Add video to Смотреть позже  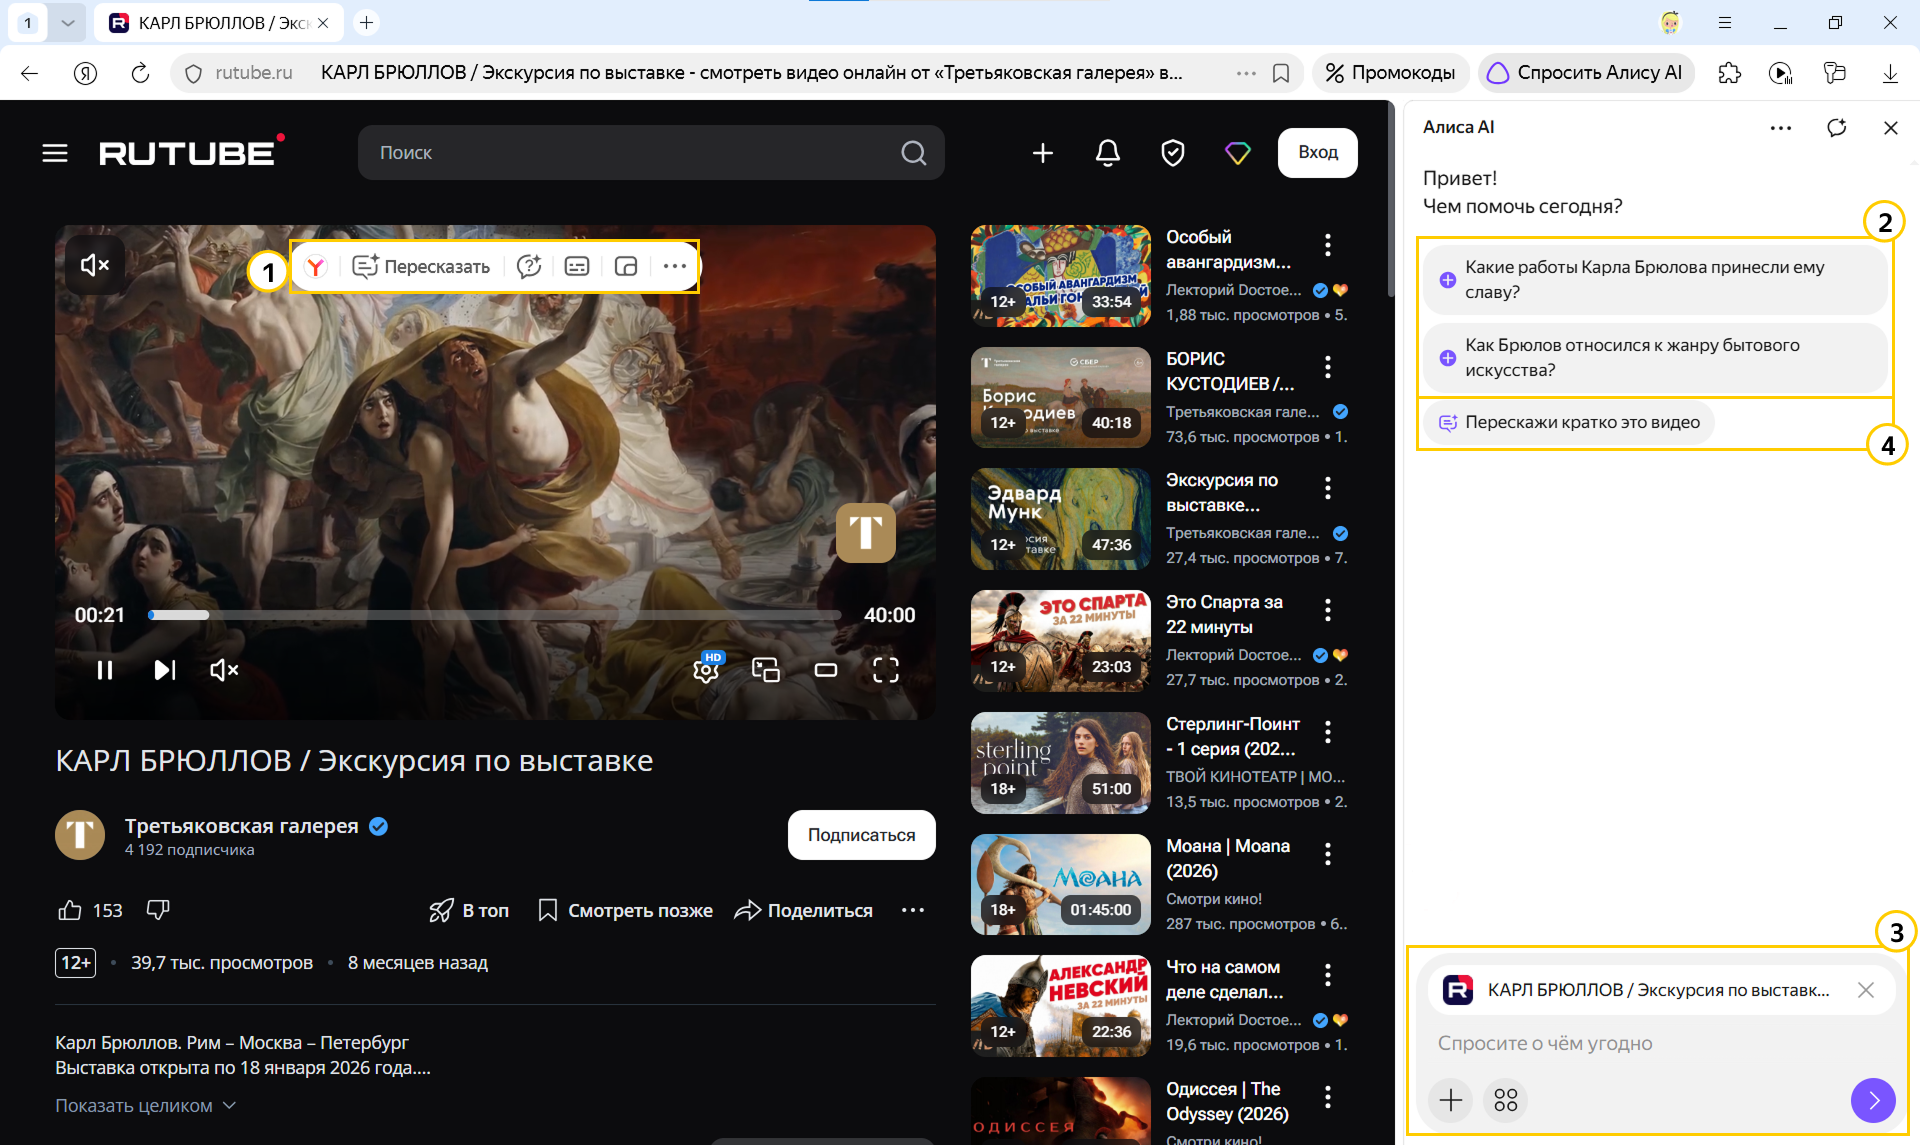(625, 910)
